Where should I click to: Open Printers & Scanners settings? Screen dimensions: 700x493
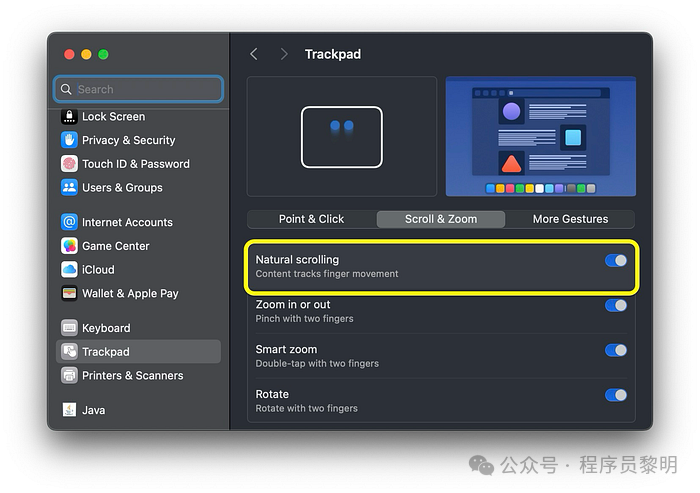click(x=133, y=376)
